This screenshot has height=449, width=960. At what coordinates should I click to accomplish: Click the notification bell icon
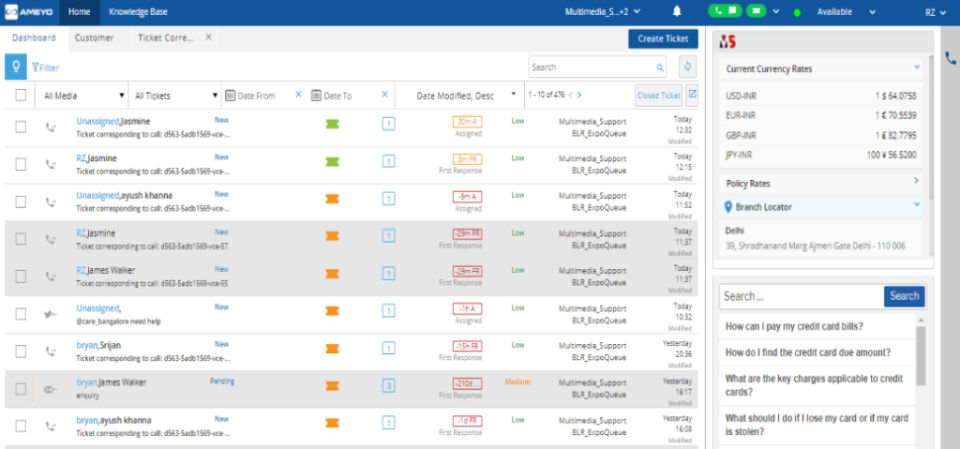pyautogui.click(x=677, y=12)
